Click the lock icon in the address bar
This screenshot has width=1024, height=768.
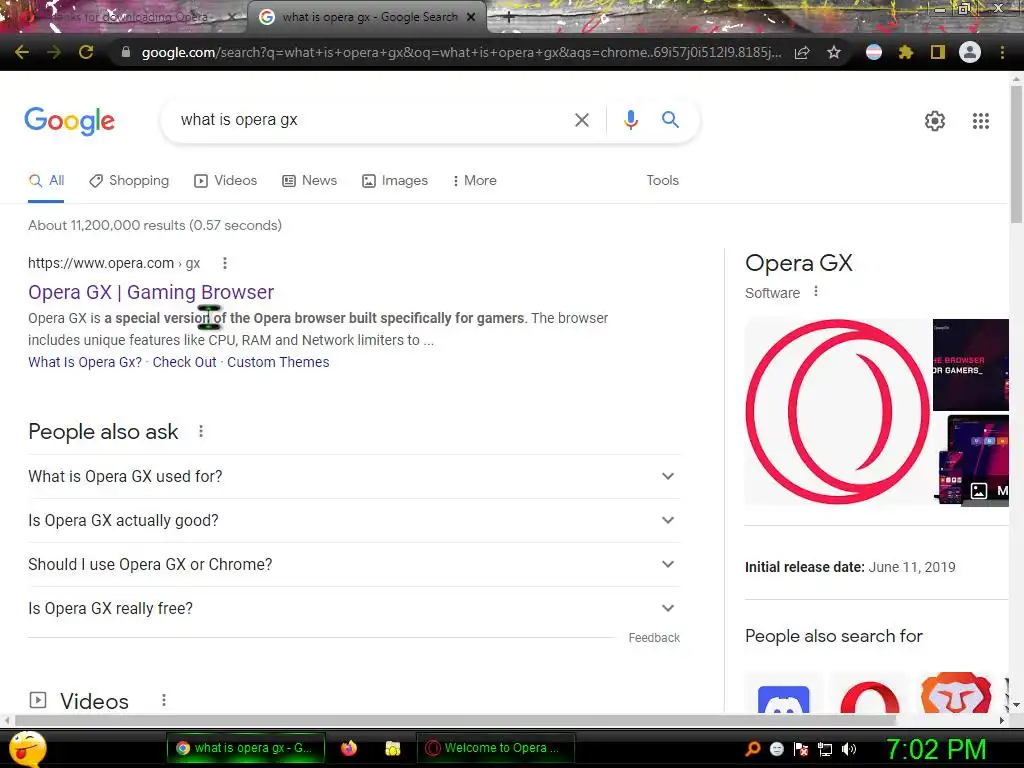tap(125, 52)
